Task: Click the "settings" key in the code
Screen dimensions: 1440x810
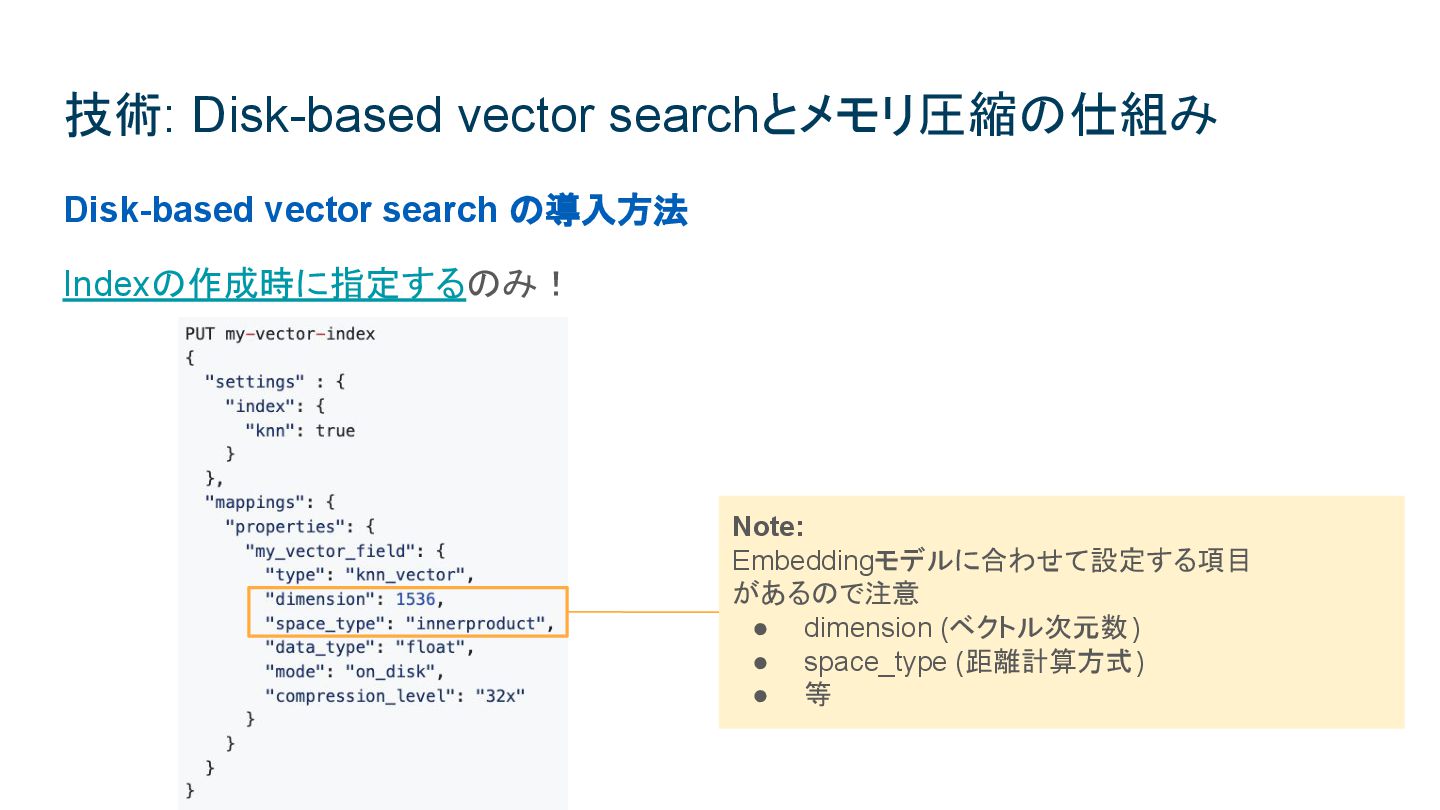Action: point(253,382)
